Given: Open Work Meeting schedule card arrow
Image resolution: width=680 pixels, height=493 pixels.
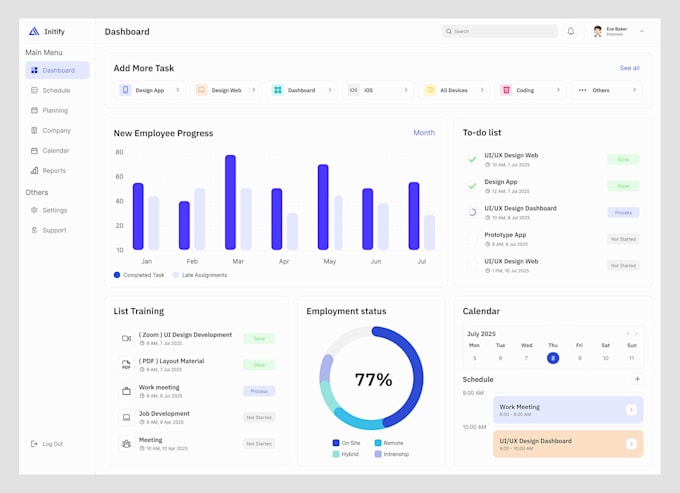Looking at the screenshot, I should point(631,409).
